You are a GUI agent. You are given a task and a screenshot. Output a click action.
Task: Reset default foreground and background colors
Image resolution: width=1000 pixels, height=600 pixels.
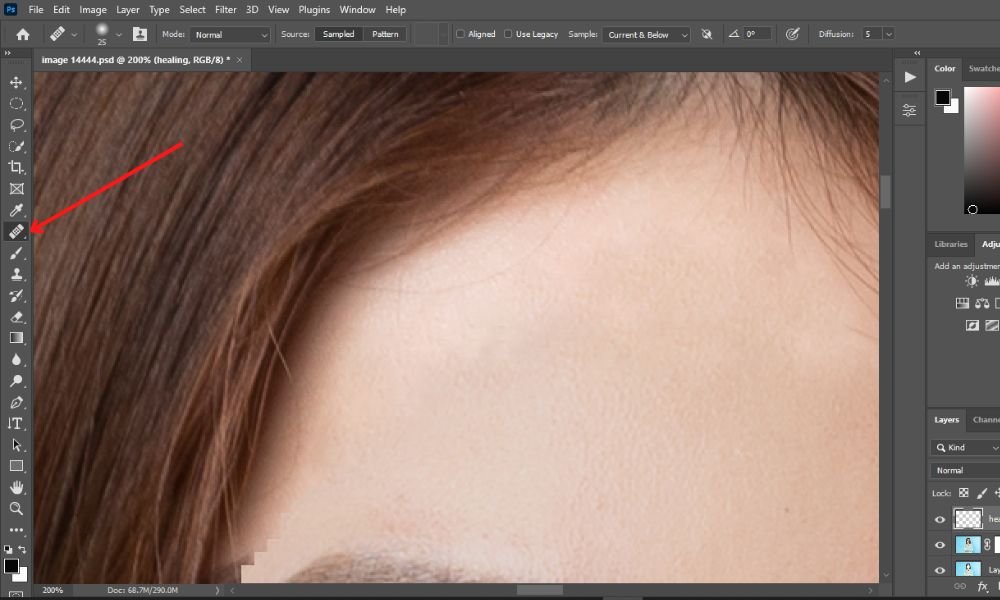[8, 549]
